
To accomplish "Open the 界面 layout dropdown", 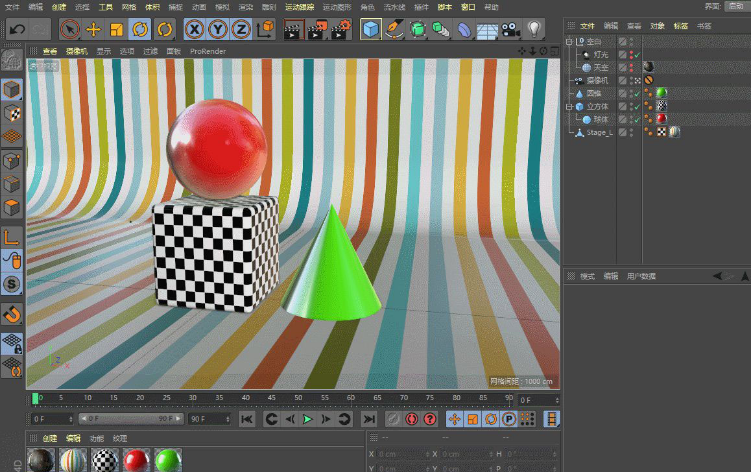I will (x=735, y=6).
